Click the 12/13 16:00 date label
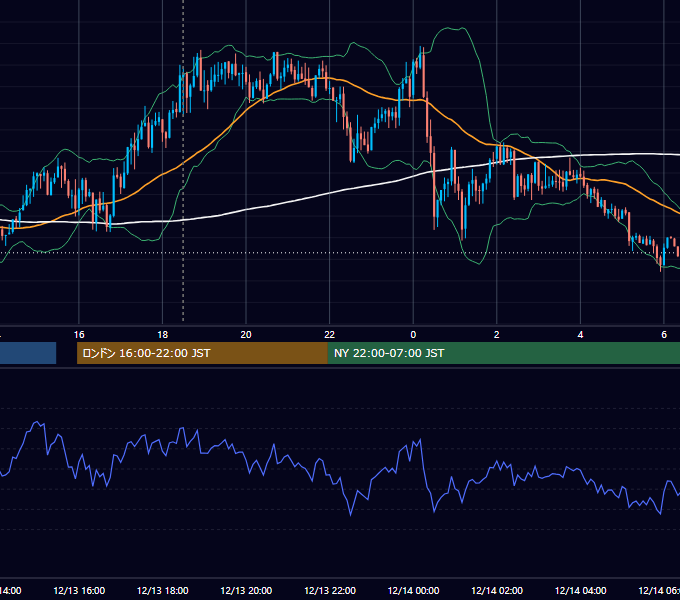The image size is (680, 600). tap(79, 590)
